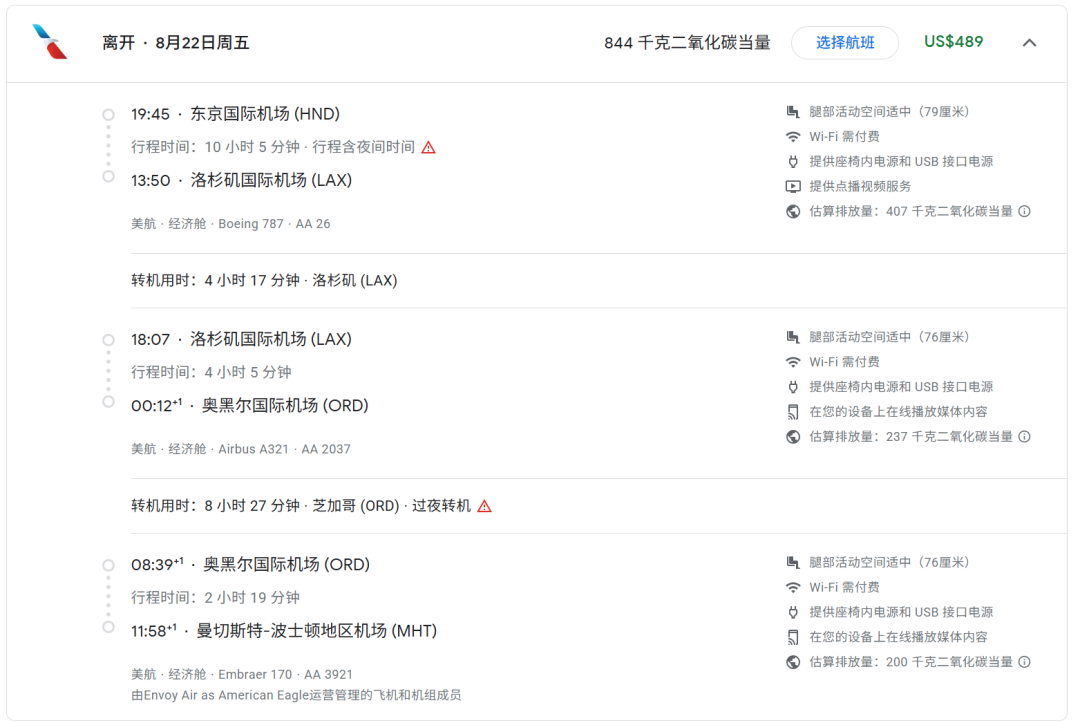
Task: Click the overnight layover warning icon at ORD
Action: tap(484, 506)
